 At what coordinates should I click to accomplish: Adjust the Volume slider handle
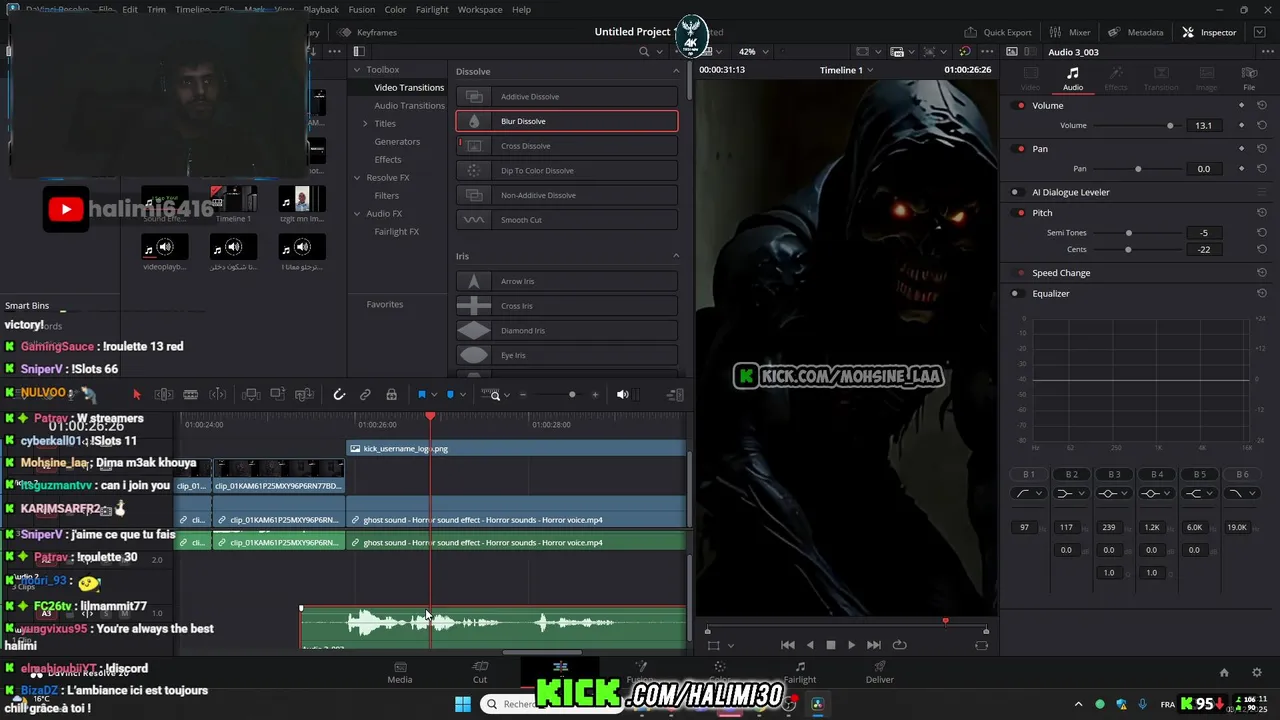1170,125
